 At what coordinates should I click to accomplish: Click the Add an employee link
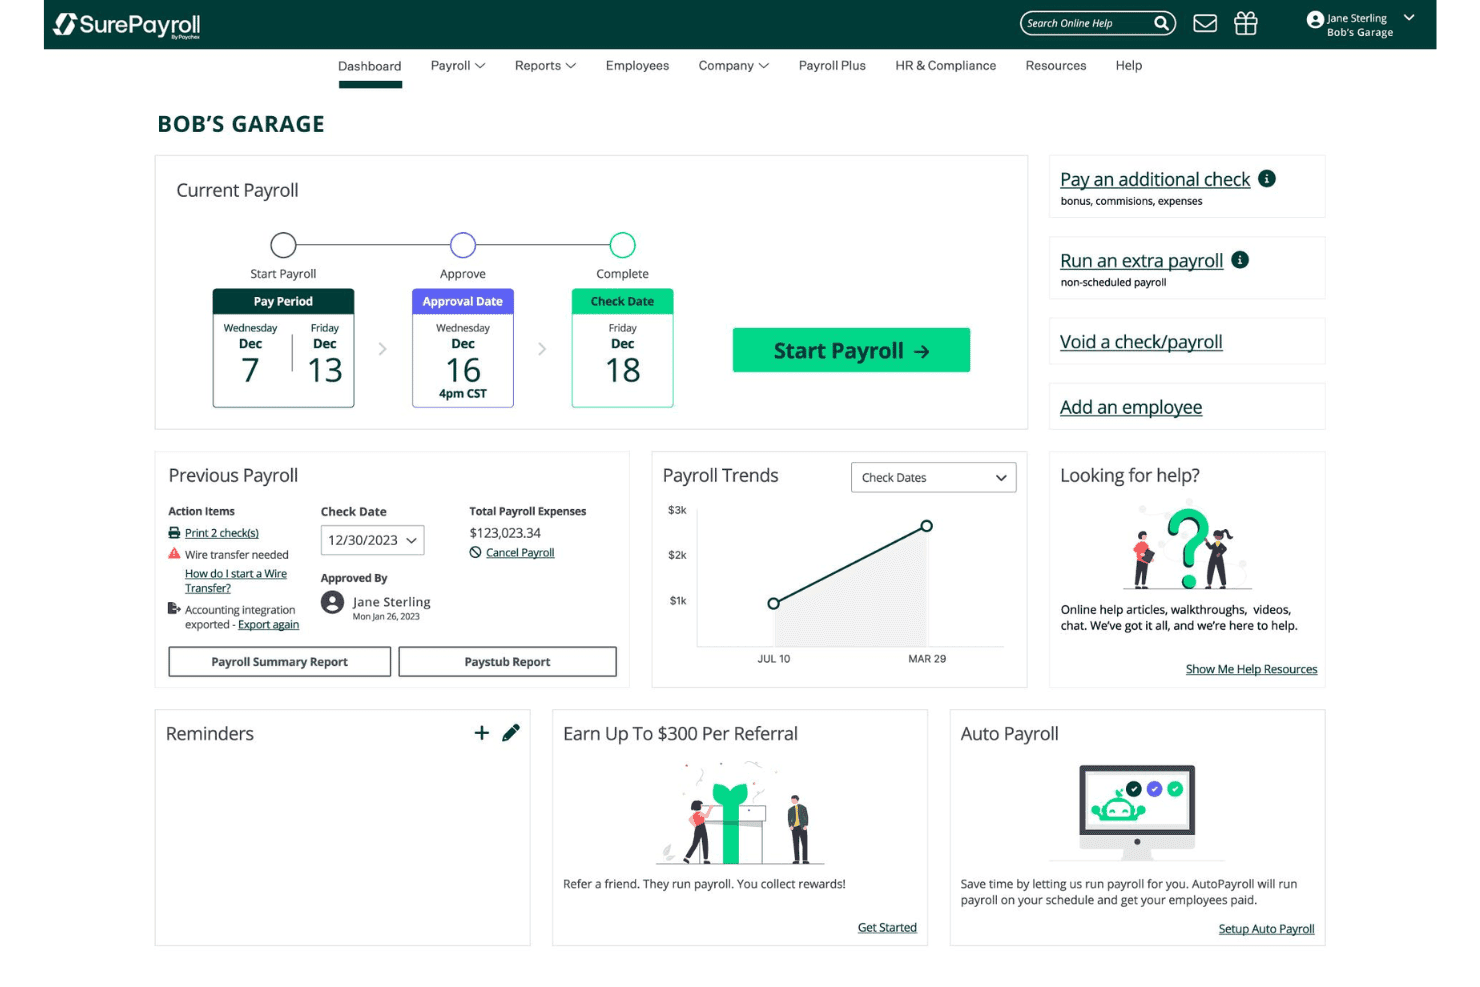point(1131,407)
